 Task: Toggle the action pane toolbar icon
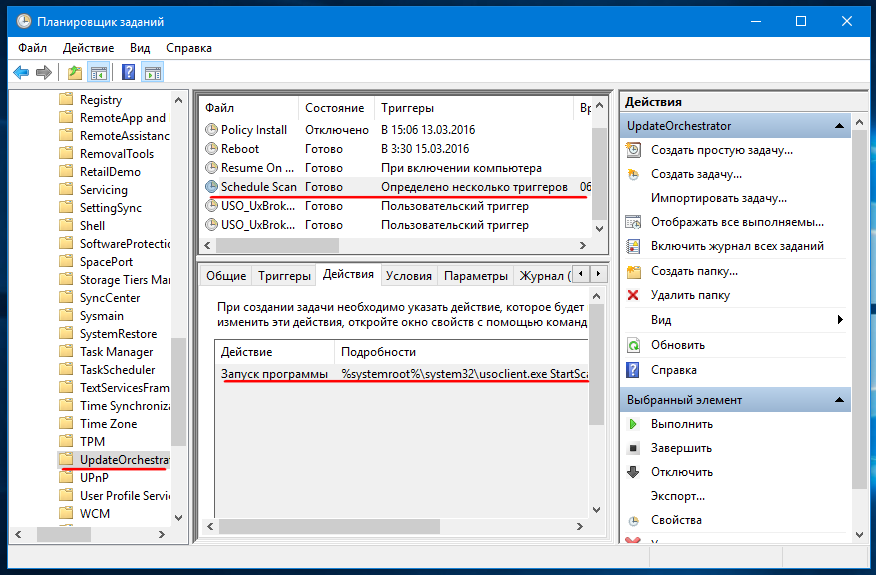153,72
